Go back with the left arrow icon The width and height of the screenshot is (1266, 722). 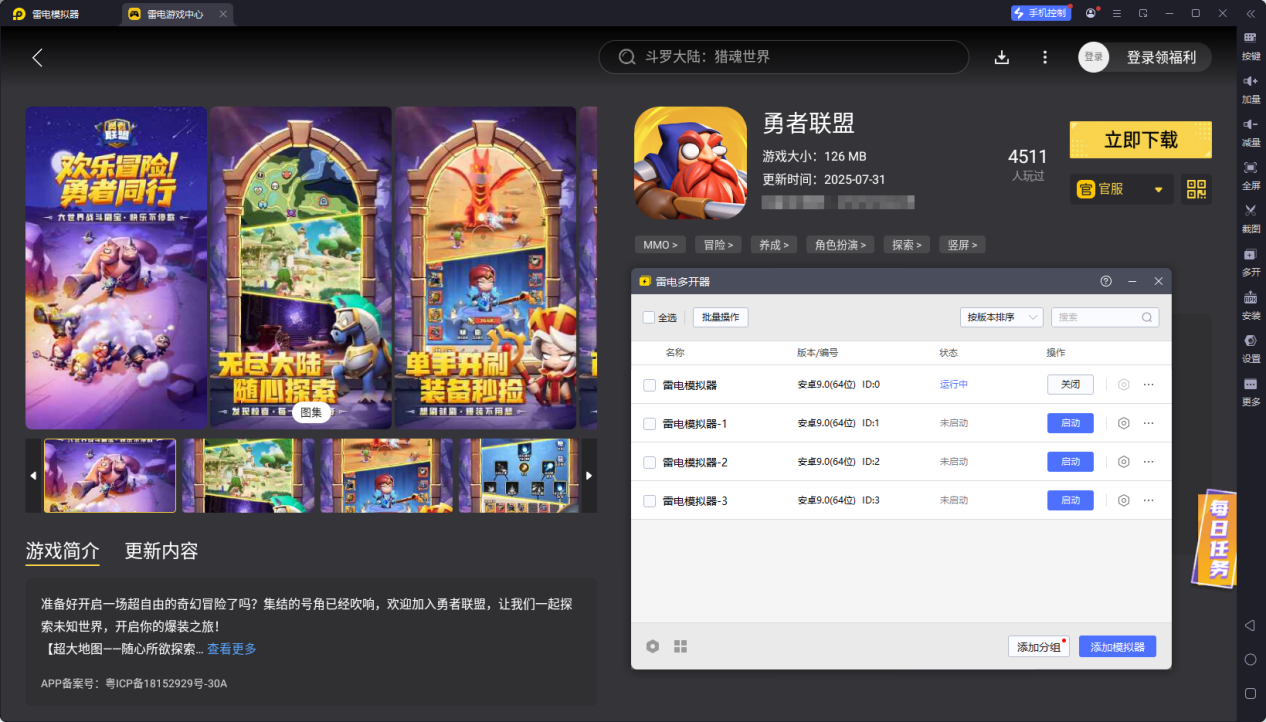[38, 57]
